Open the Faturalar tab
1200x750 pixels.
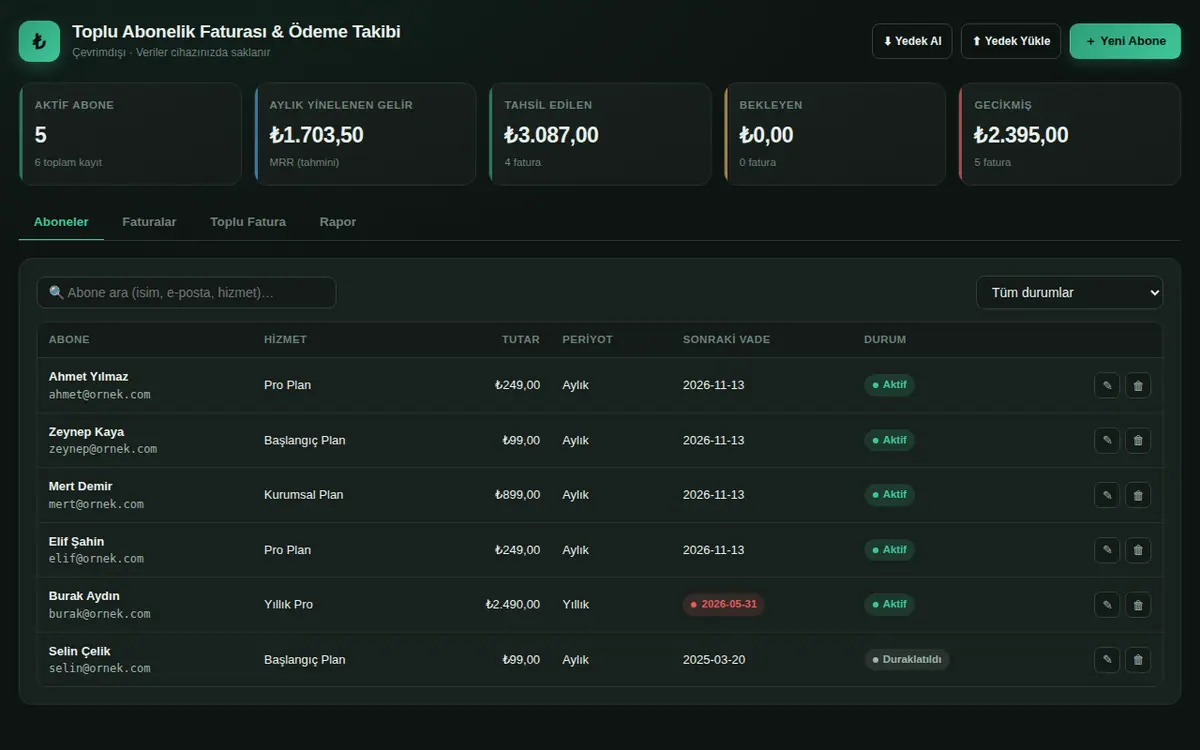click(149, 222)
